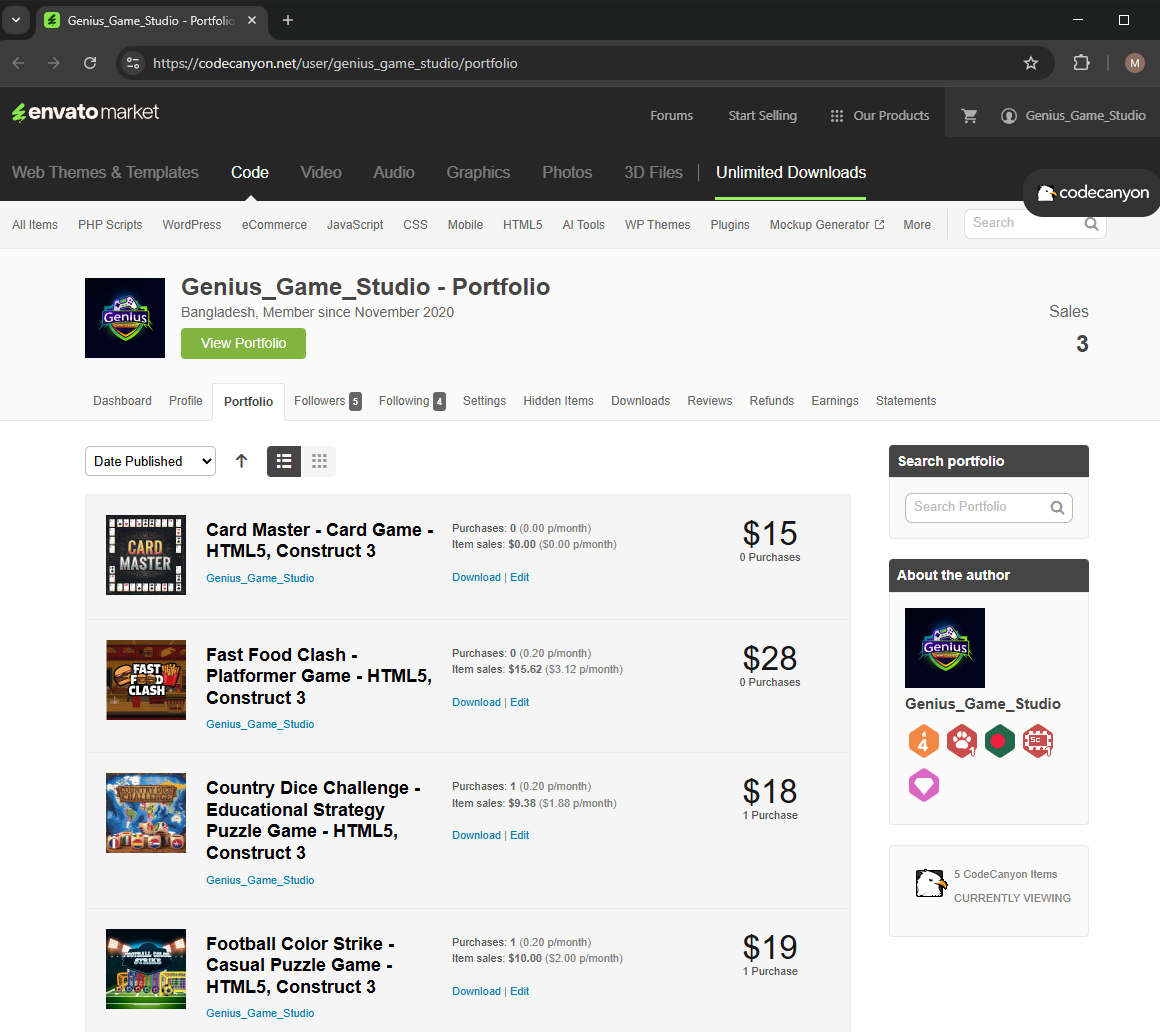Open the Date Published sort dropdown
The image size is (1160, 1032).
click(x=150, y=461)
